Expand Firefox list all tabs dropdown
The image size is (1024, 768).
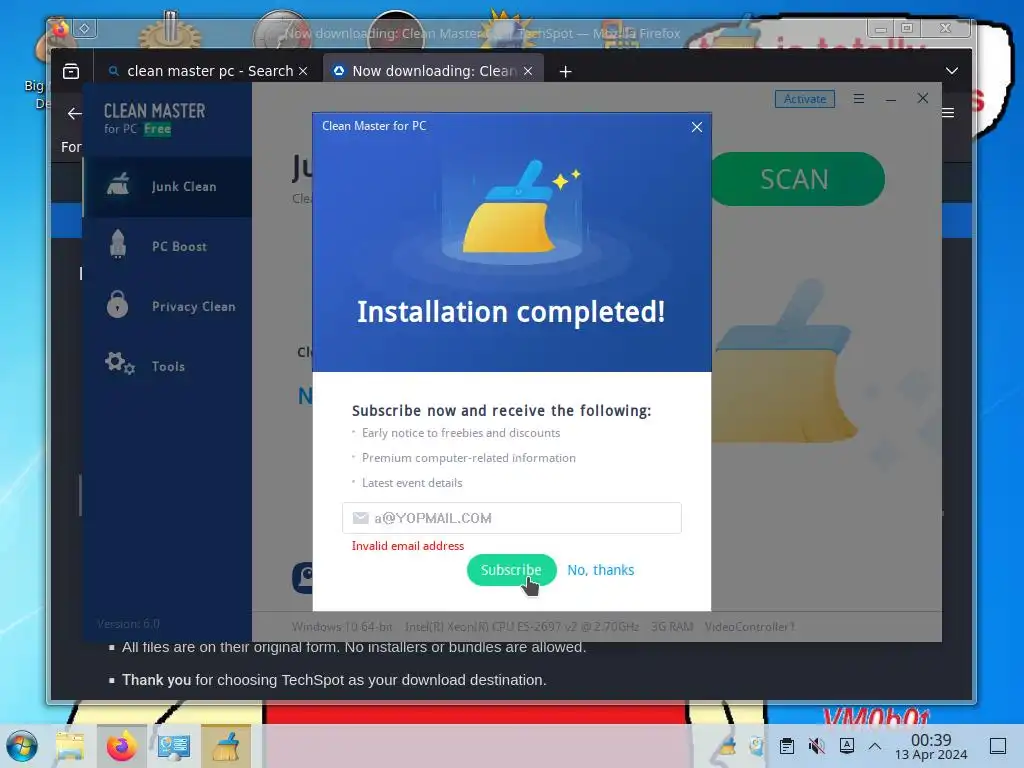[x=952, y=71]
